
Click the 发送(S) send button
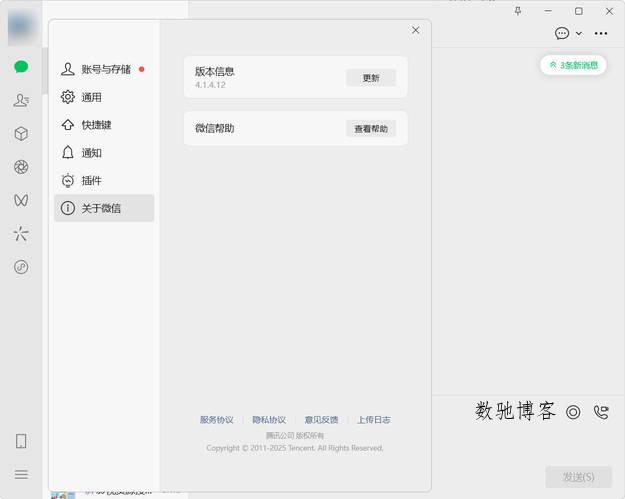[x=578, y=477]
